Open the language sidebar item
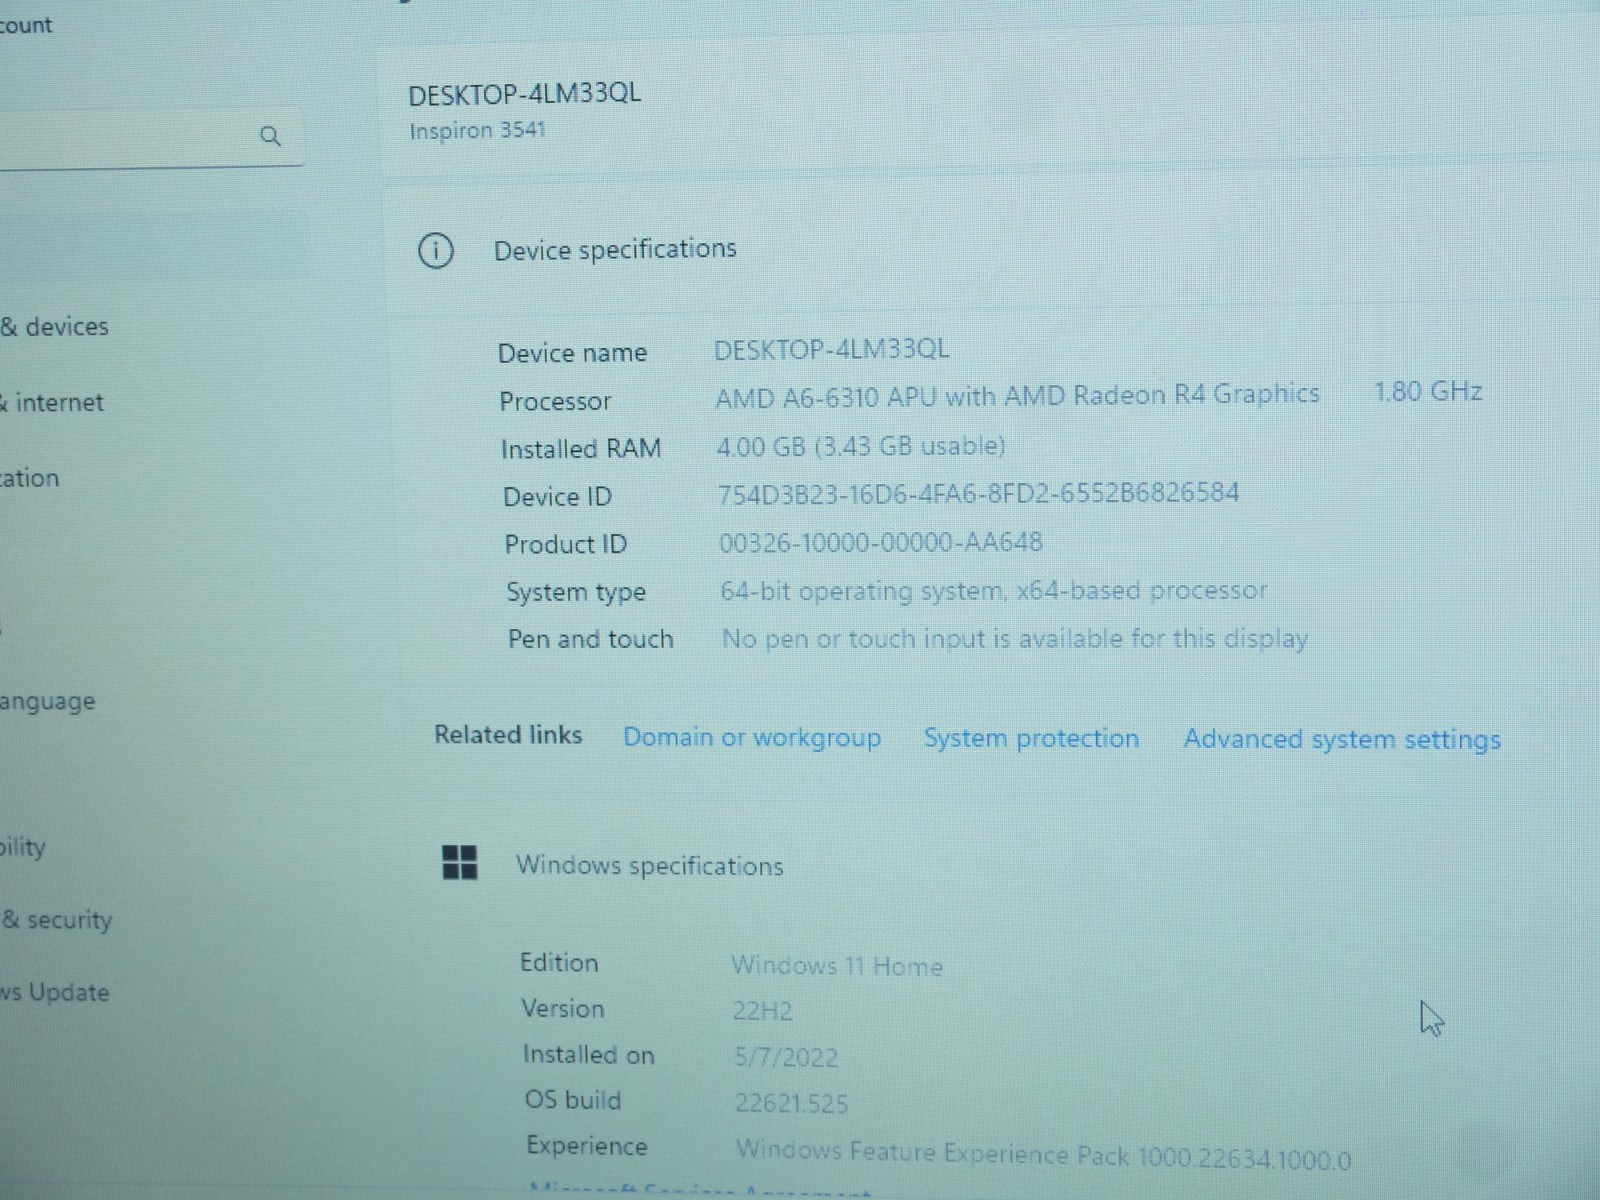The width and height of the screenshot is (1600, 1200). click(x=48, y=702)
